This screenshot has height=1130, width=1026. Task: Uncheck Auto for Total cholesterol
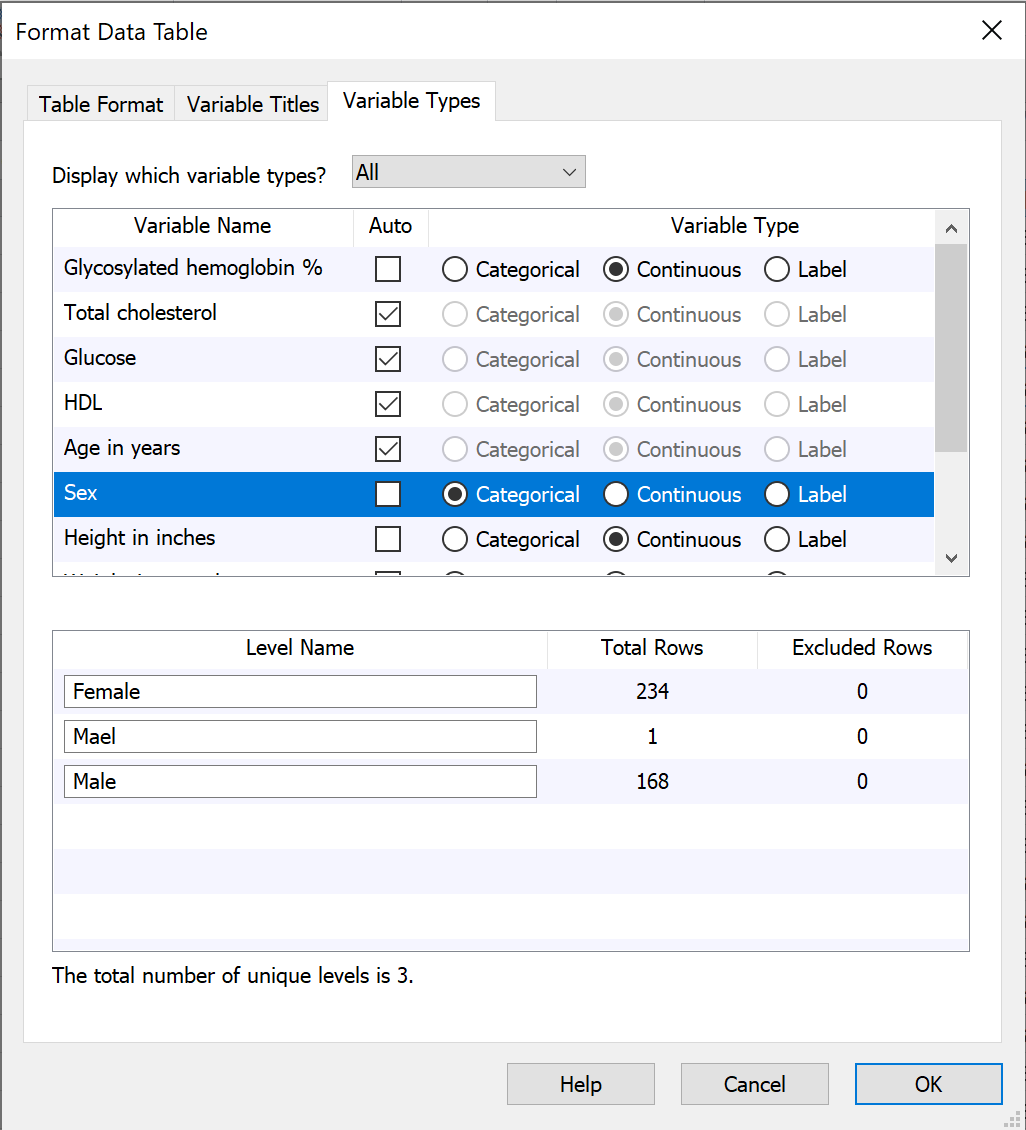coord(388,314)
